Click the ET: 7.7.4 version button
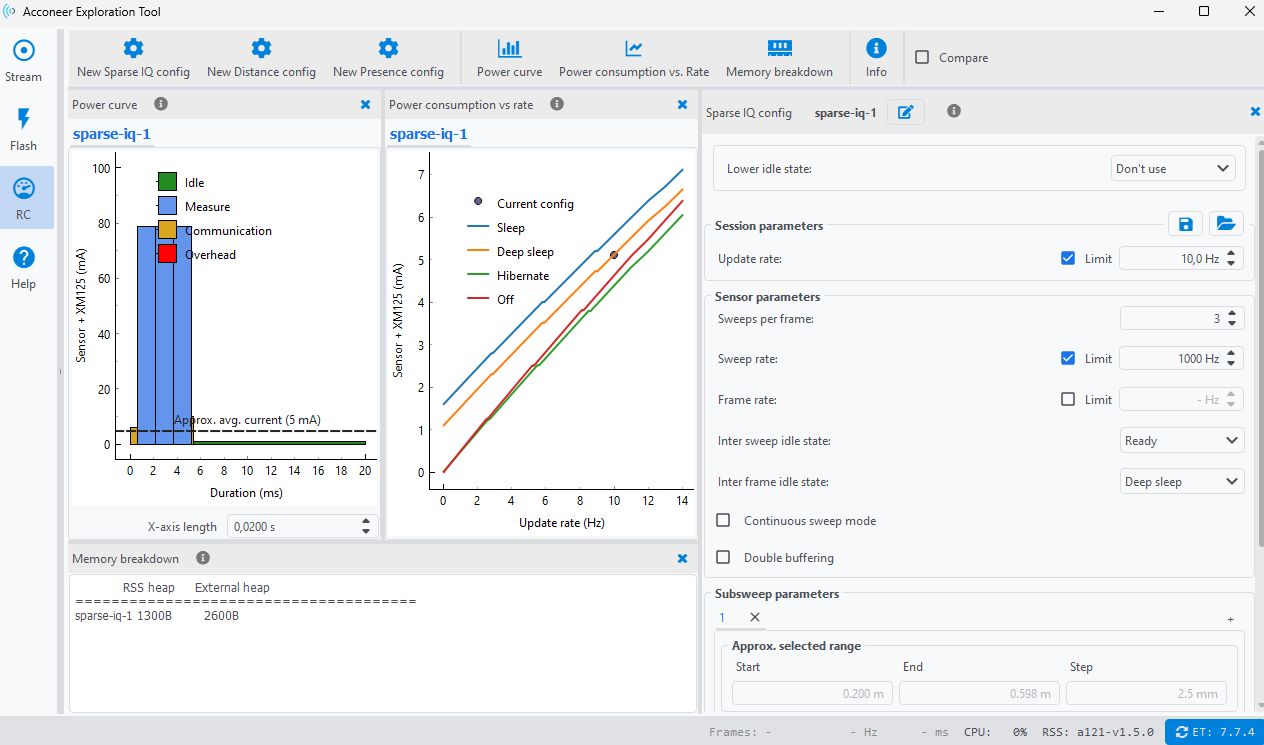 pyautogui.click(x=1214, y=732)
